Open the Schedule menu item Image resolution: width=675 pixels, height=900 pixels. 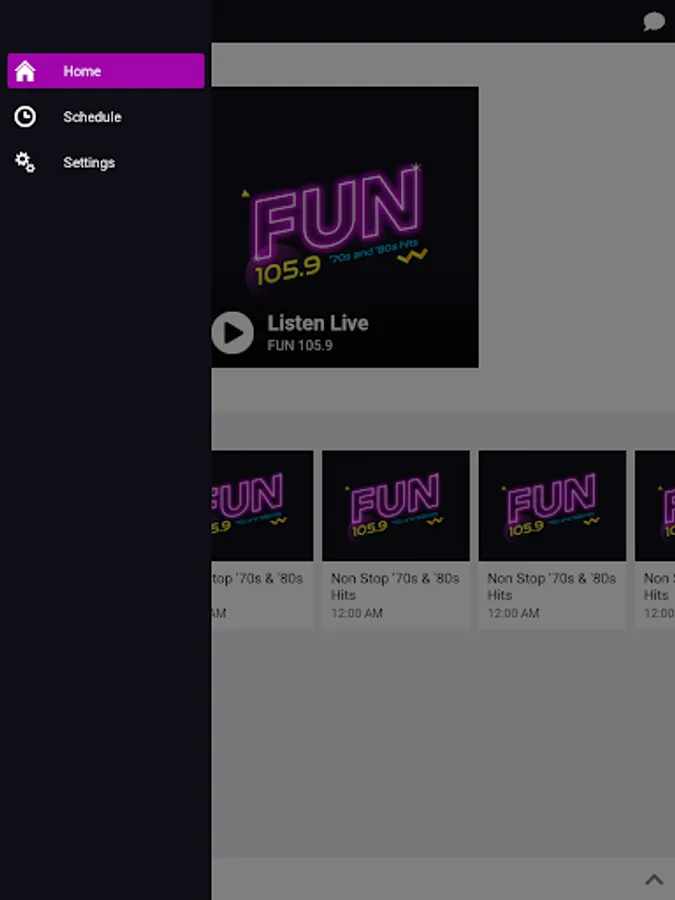click(x=106, y=117)
